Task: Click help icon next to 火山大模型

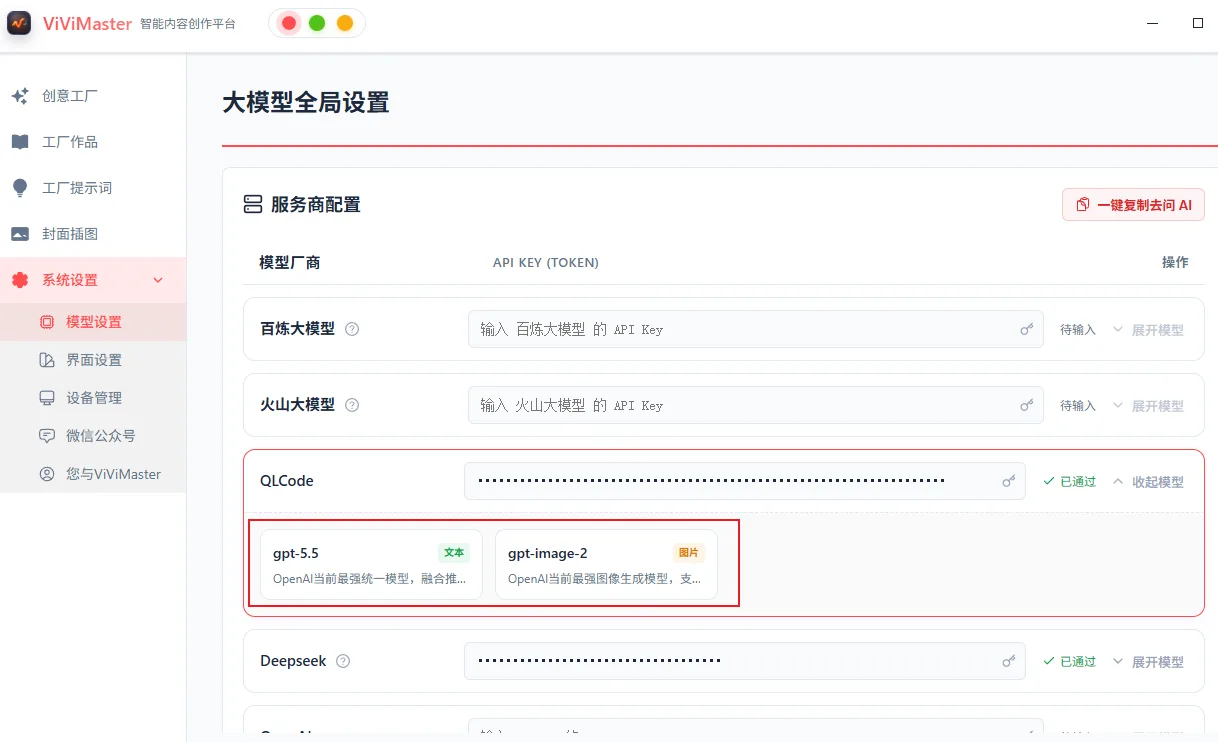Action: (352, 405)
